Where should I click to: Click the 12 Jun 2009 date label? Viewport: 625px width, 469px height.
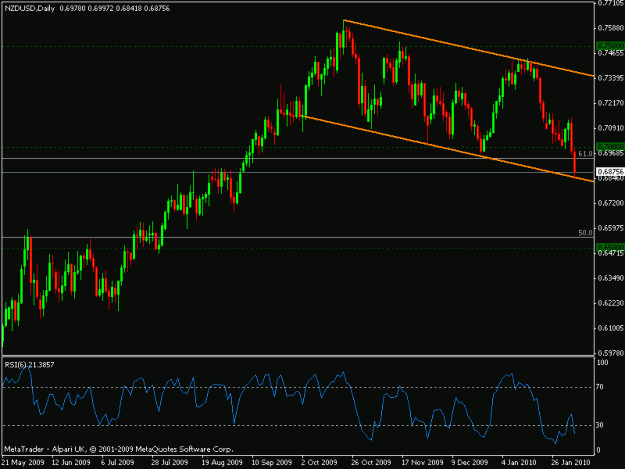point(71,463)
